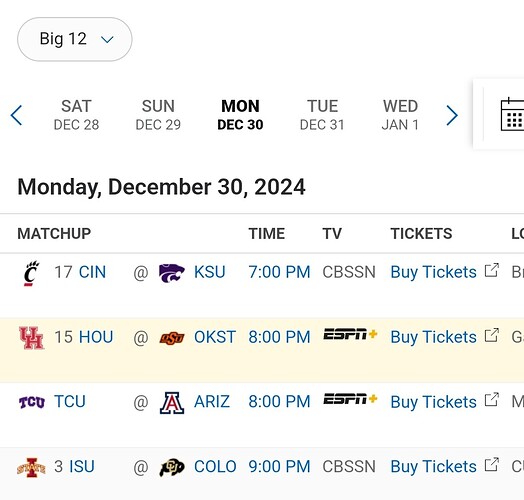Open the ESPN+ logo for TCU at ARIZ
Image resolution: width=524 pixels, height=500 pixels.
[x=350, y=399]
